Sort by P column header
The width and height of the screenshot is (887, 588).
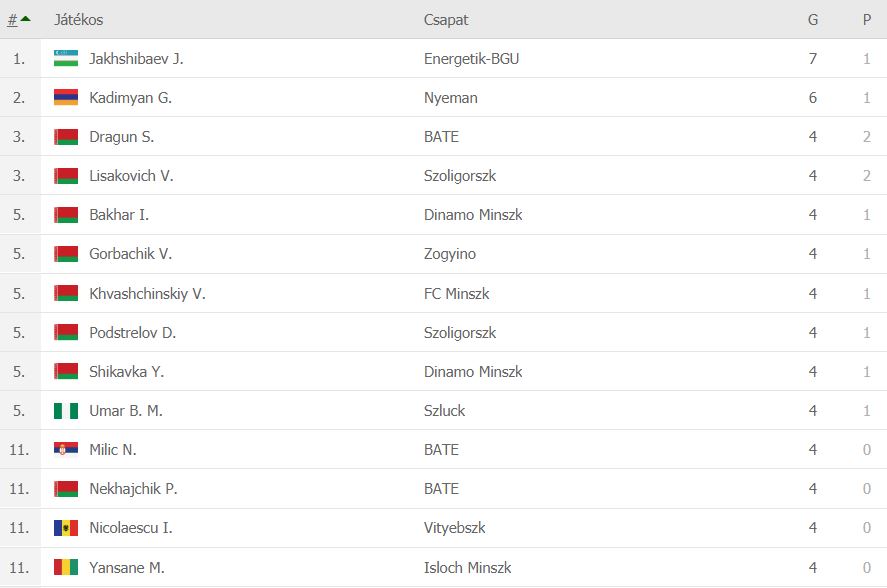(866, 20)
